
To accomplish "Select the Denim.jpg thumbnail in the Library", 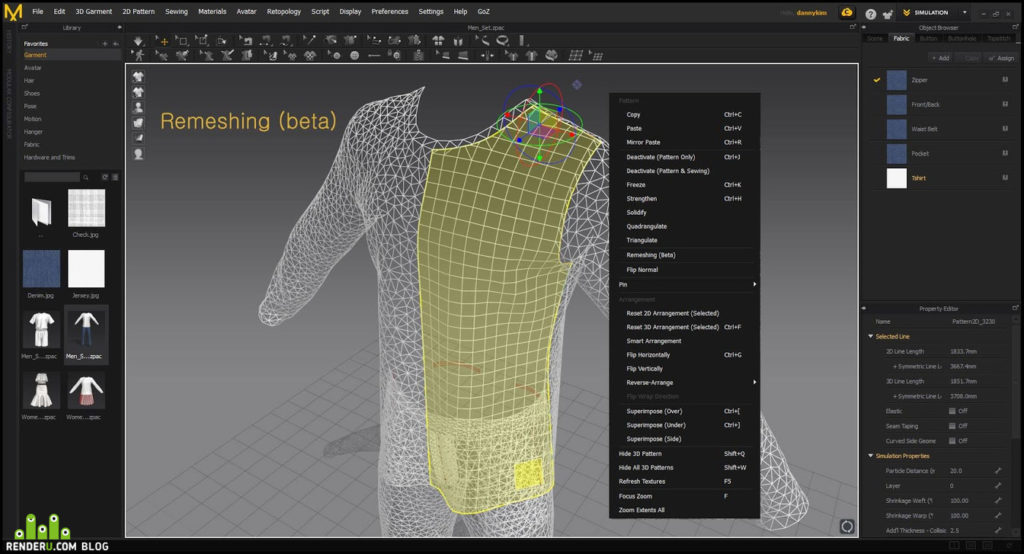I will click(x=41, y=269).
